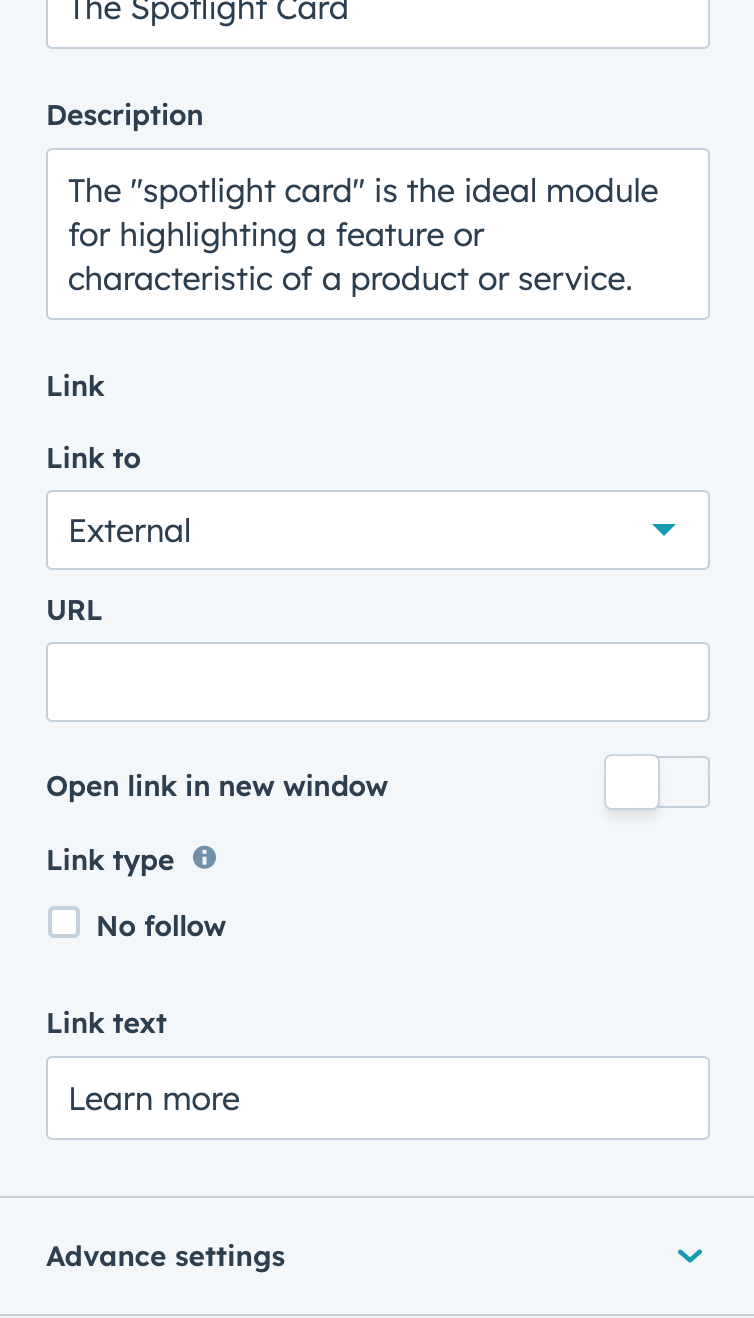
Task: Click the Spotlight Card title field
Action: click(378, 20)
